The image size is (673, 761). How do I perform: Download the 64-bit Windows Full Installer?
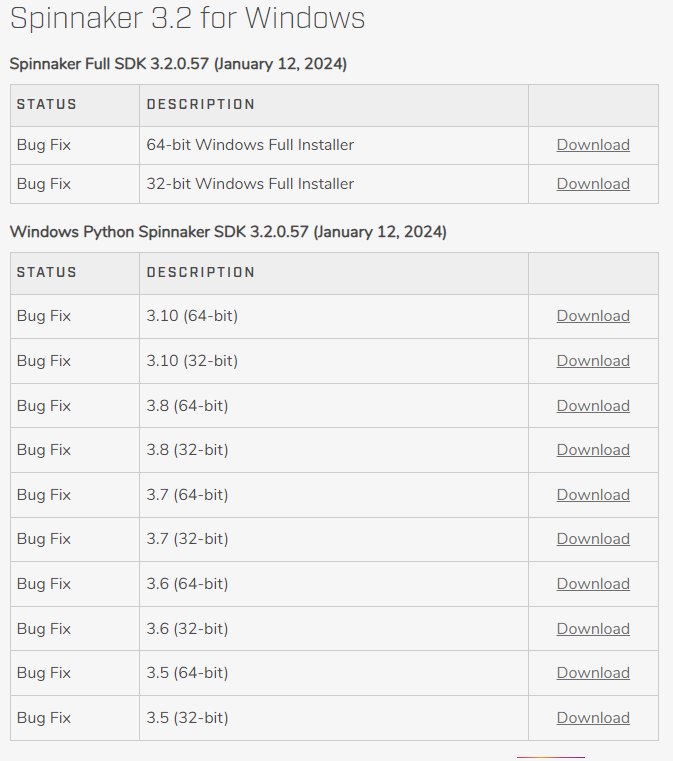(593, 145)
